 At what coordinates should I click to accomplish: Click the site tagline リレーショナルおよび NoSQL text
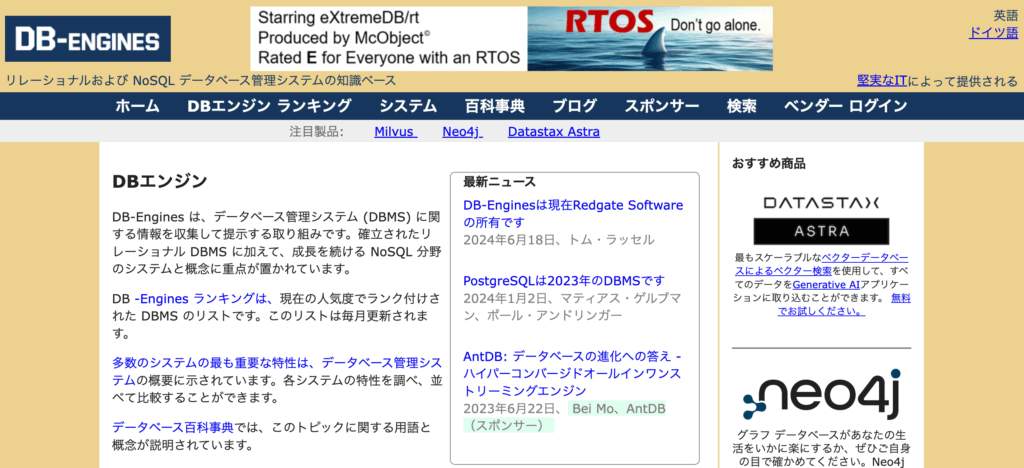(201, 81)
